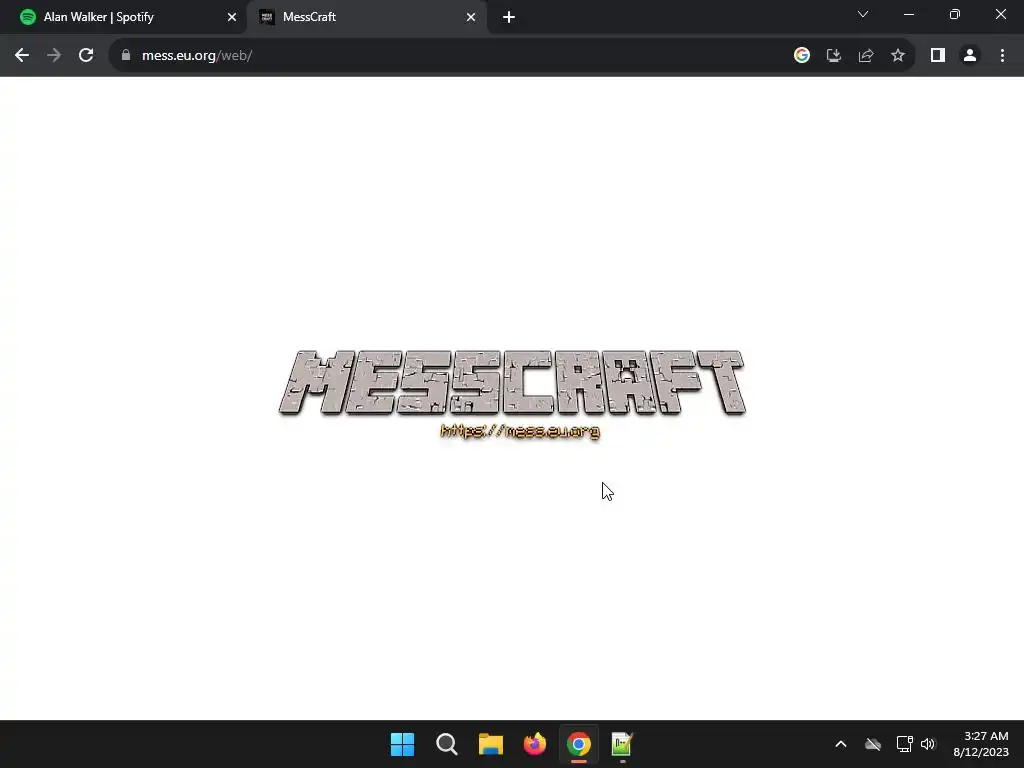
Task: Click the forward navigation arrow
Action: 54,56
